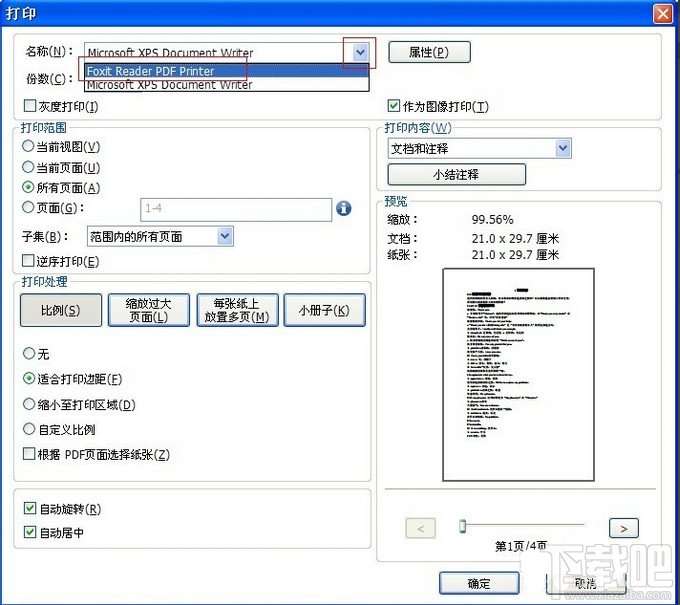Select 缩小至打印区域(D) radio option

pyautogui.click(x=29, y=404)
